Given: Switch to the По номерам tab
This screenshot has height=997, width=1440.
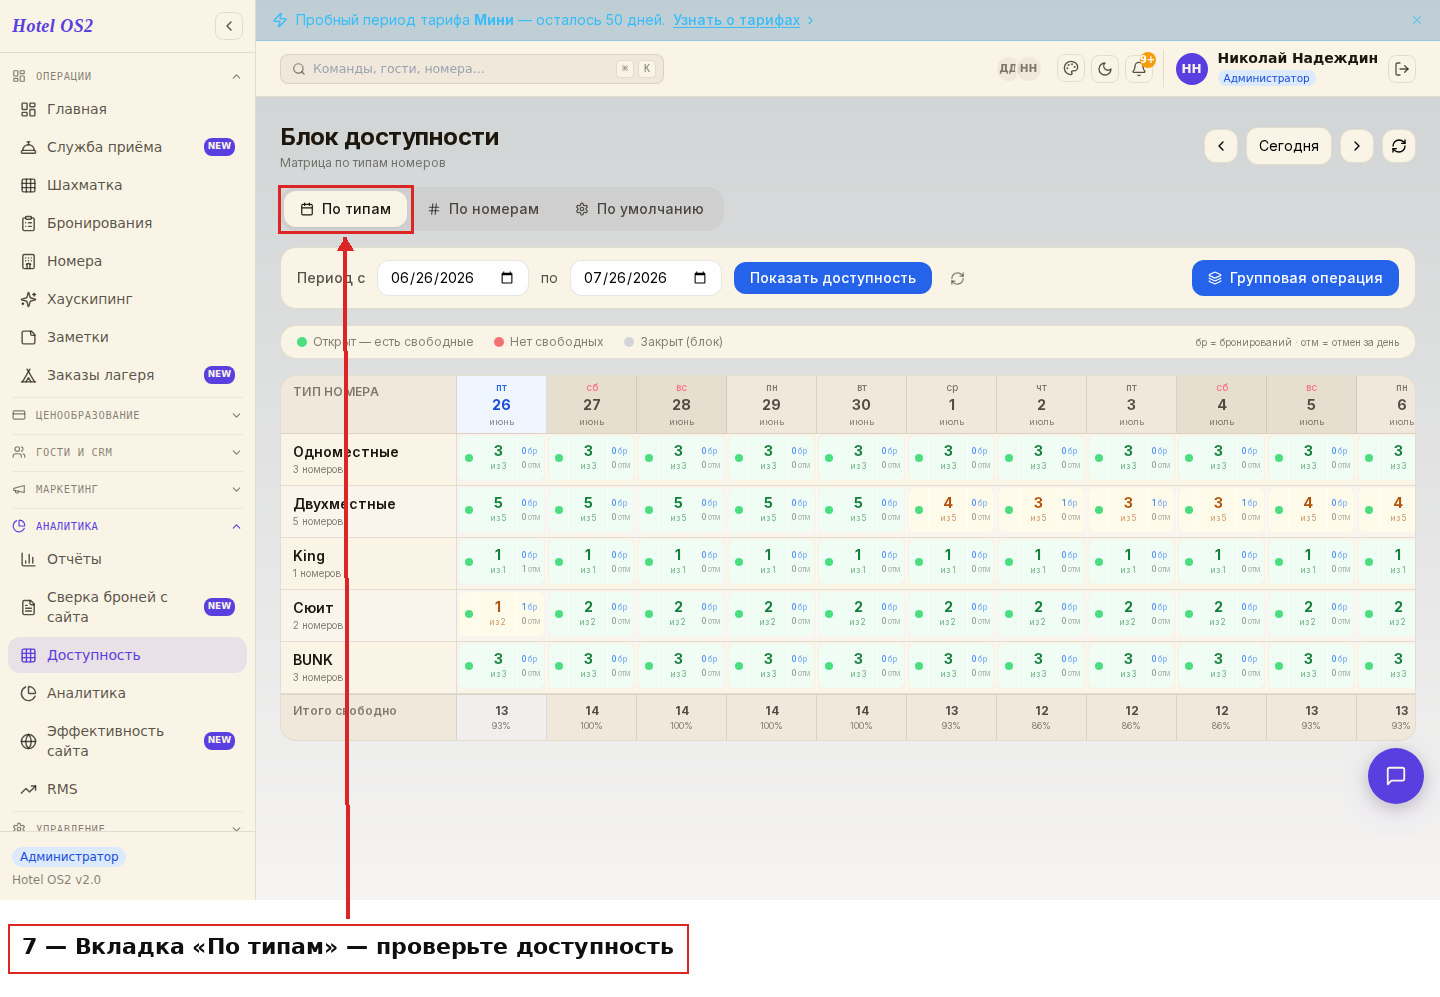Looking at the screenshot, I should point(484,209).
